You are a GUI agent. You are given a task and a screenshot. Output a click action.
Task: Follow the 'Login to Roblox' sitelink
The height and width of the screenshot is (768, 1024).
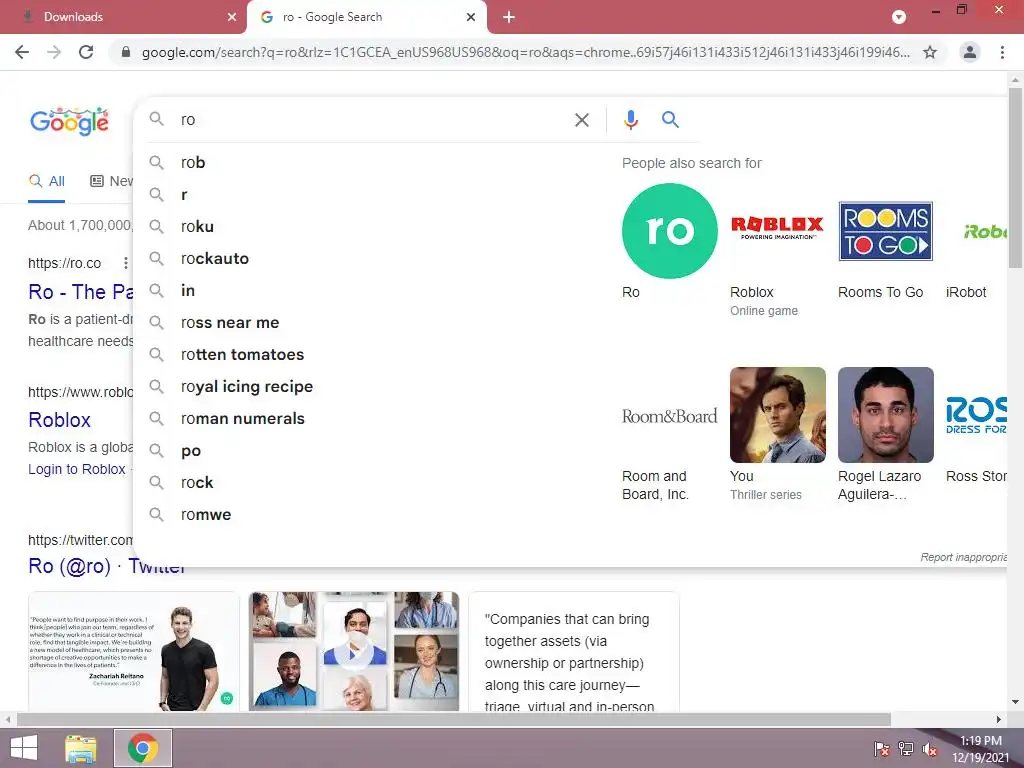pos(76,469)
